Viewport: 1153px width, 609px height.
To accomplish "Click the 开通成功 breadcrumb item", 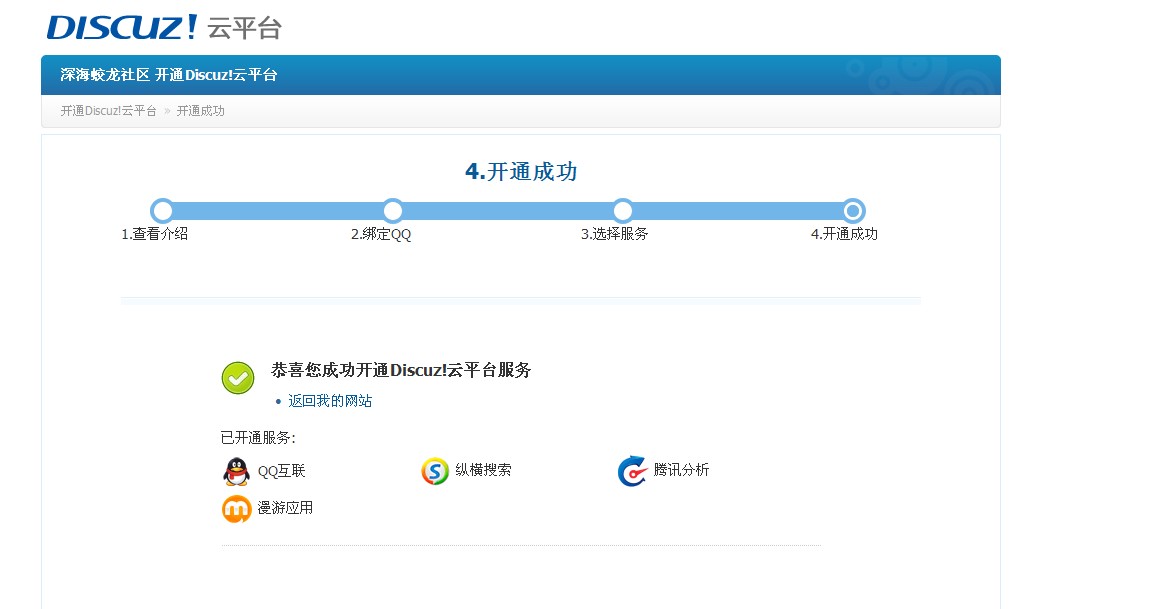I will coord(200,111).
